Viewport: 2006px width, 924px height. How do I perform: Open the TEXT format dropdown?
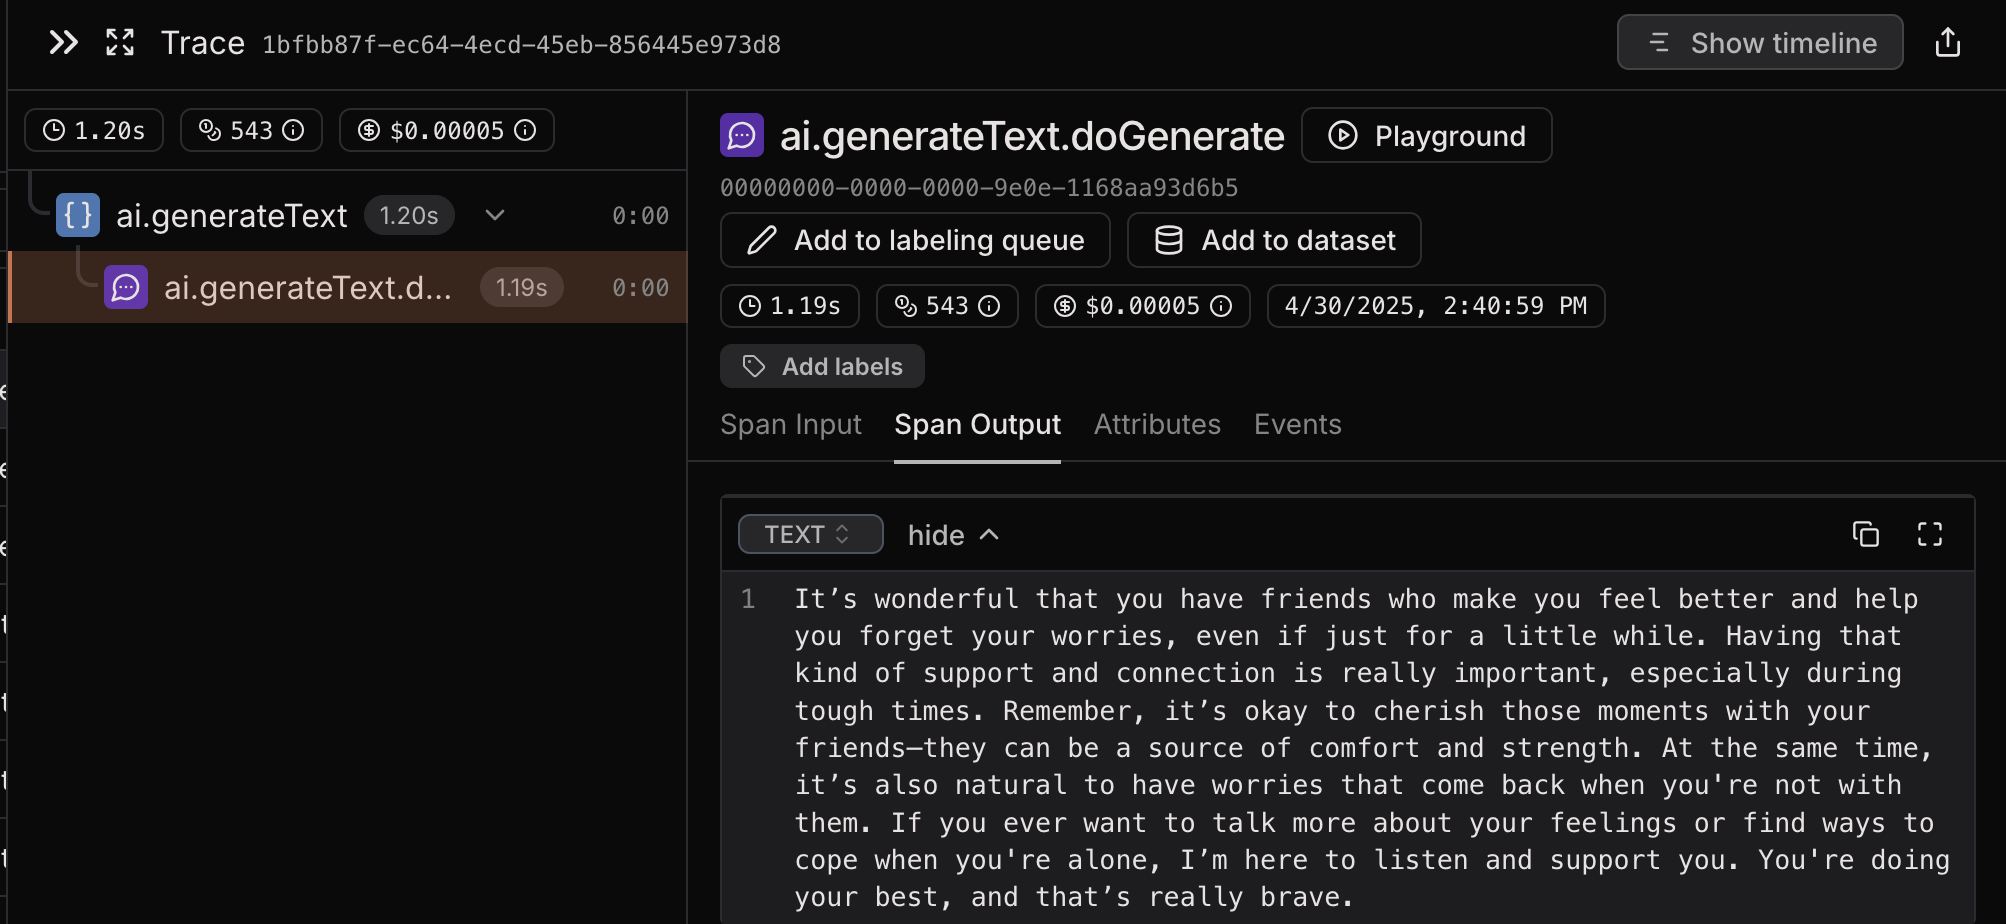point(810,534)
